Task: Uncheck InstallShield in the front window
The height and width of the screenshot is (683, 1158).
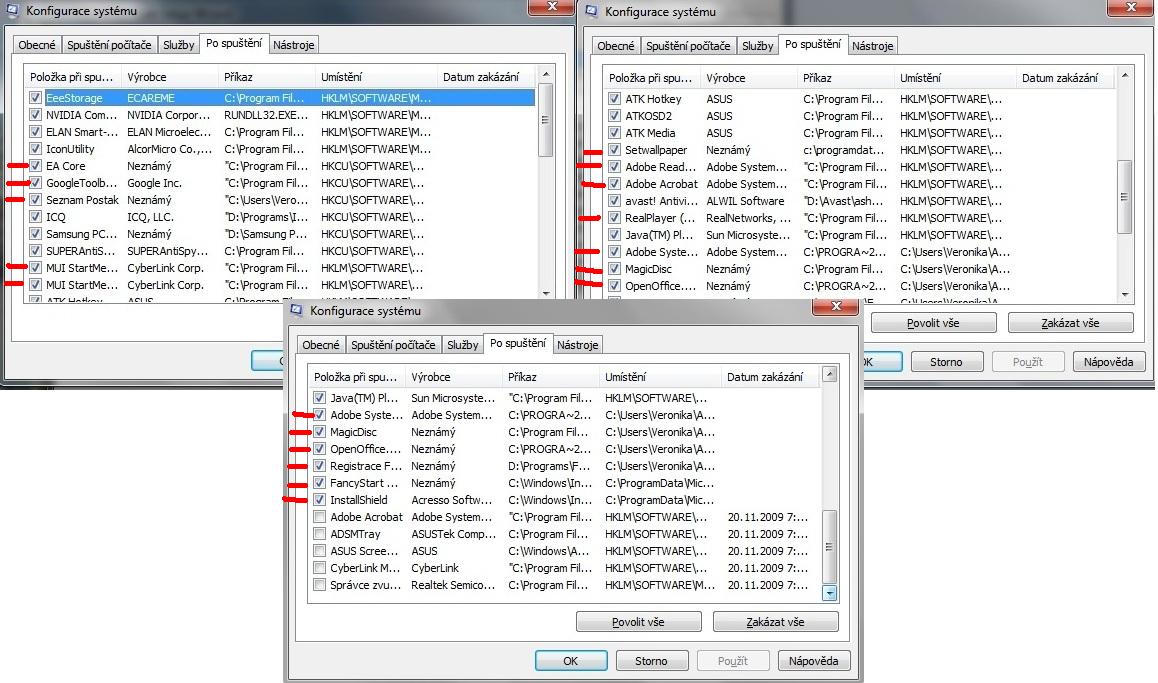Action: pos(319,499)
